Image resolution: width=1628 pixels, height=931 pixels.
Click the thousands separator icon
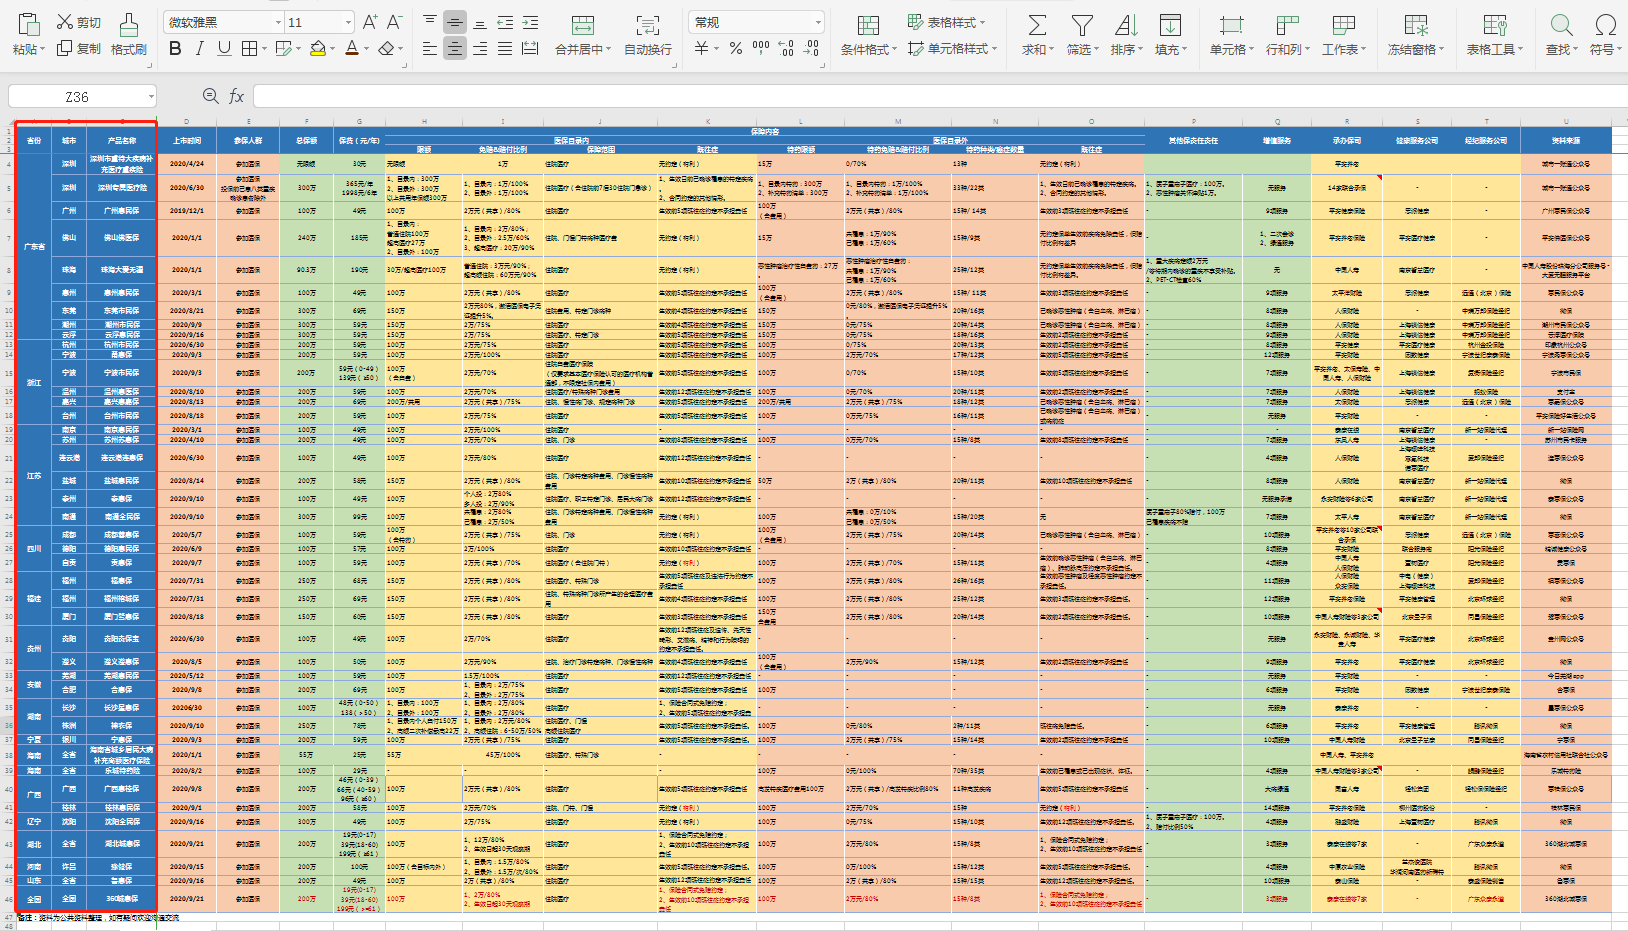point(761,47)
